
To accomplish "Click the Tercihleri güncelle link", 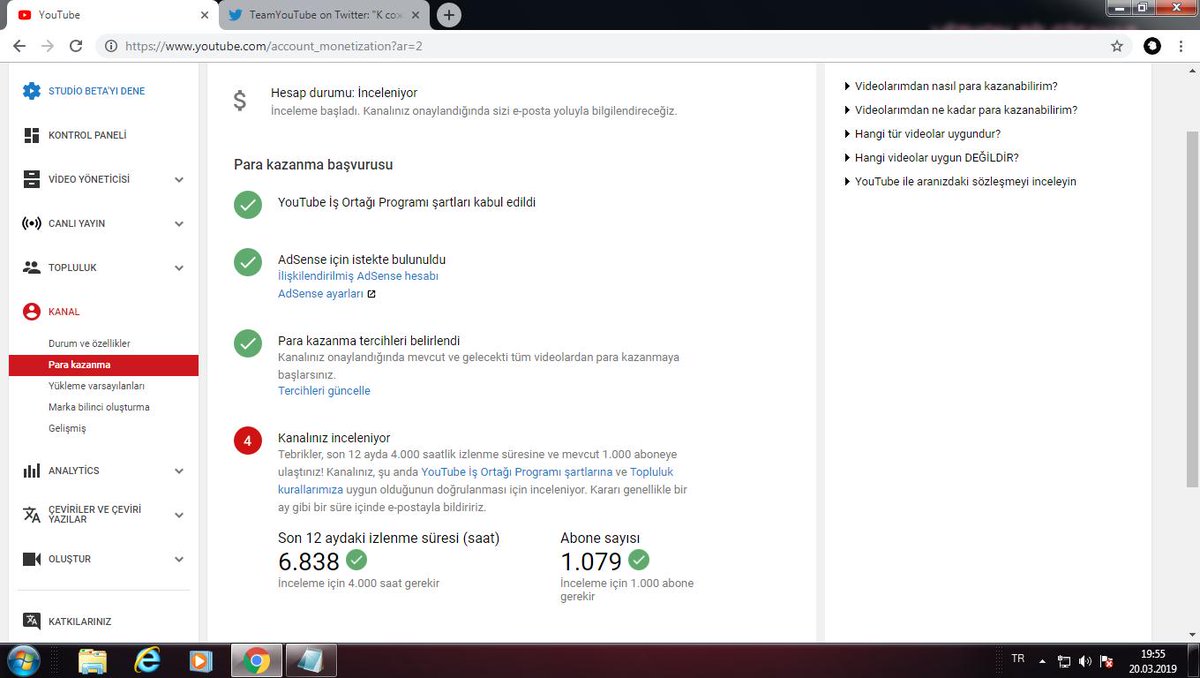I will [324, 391].
